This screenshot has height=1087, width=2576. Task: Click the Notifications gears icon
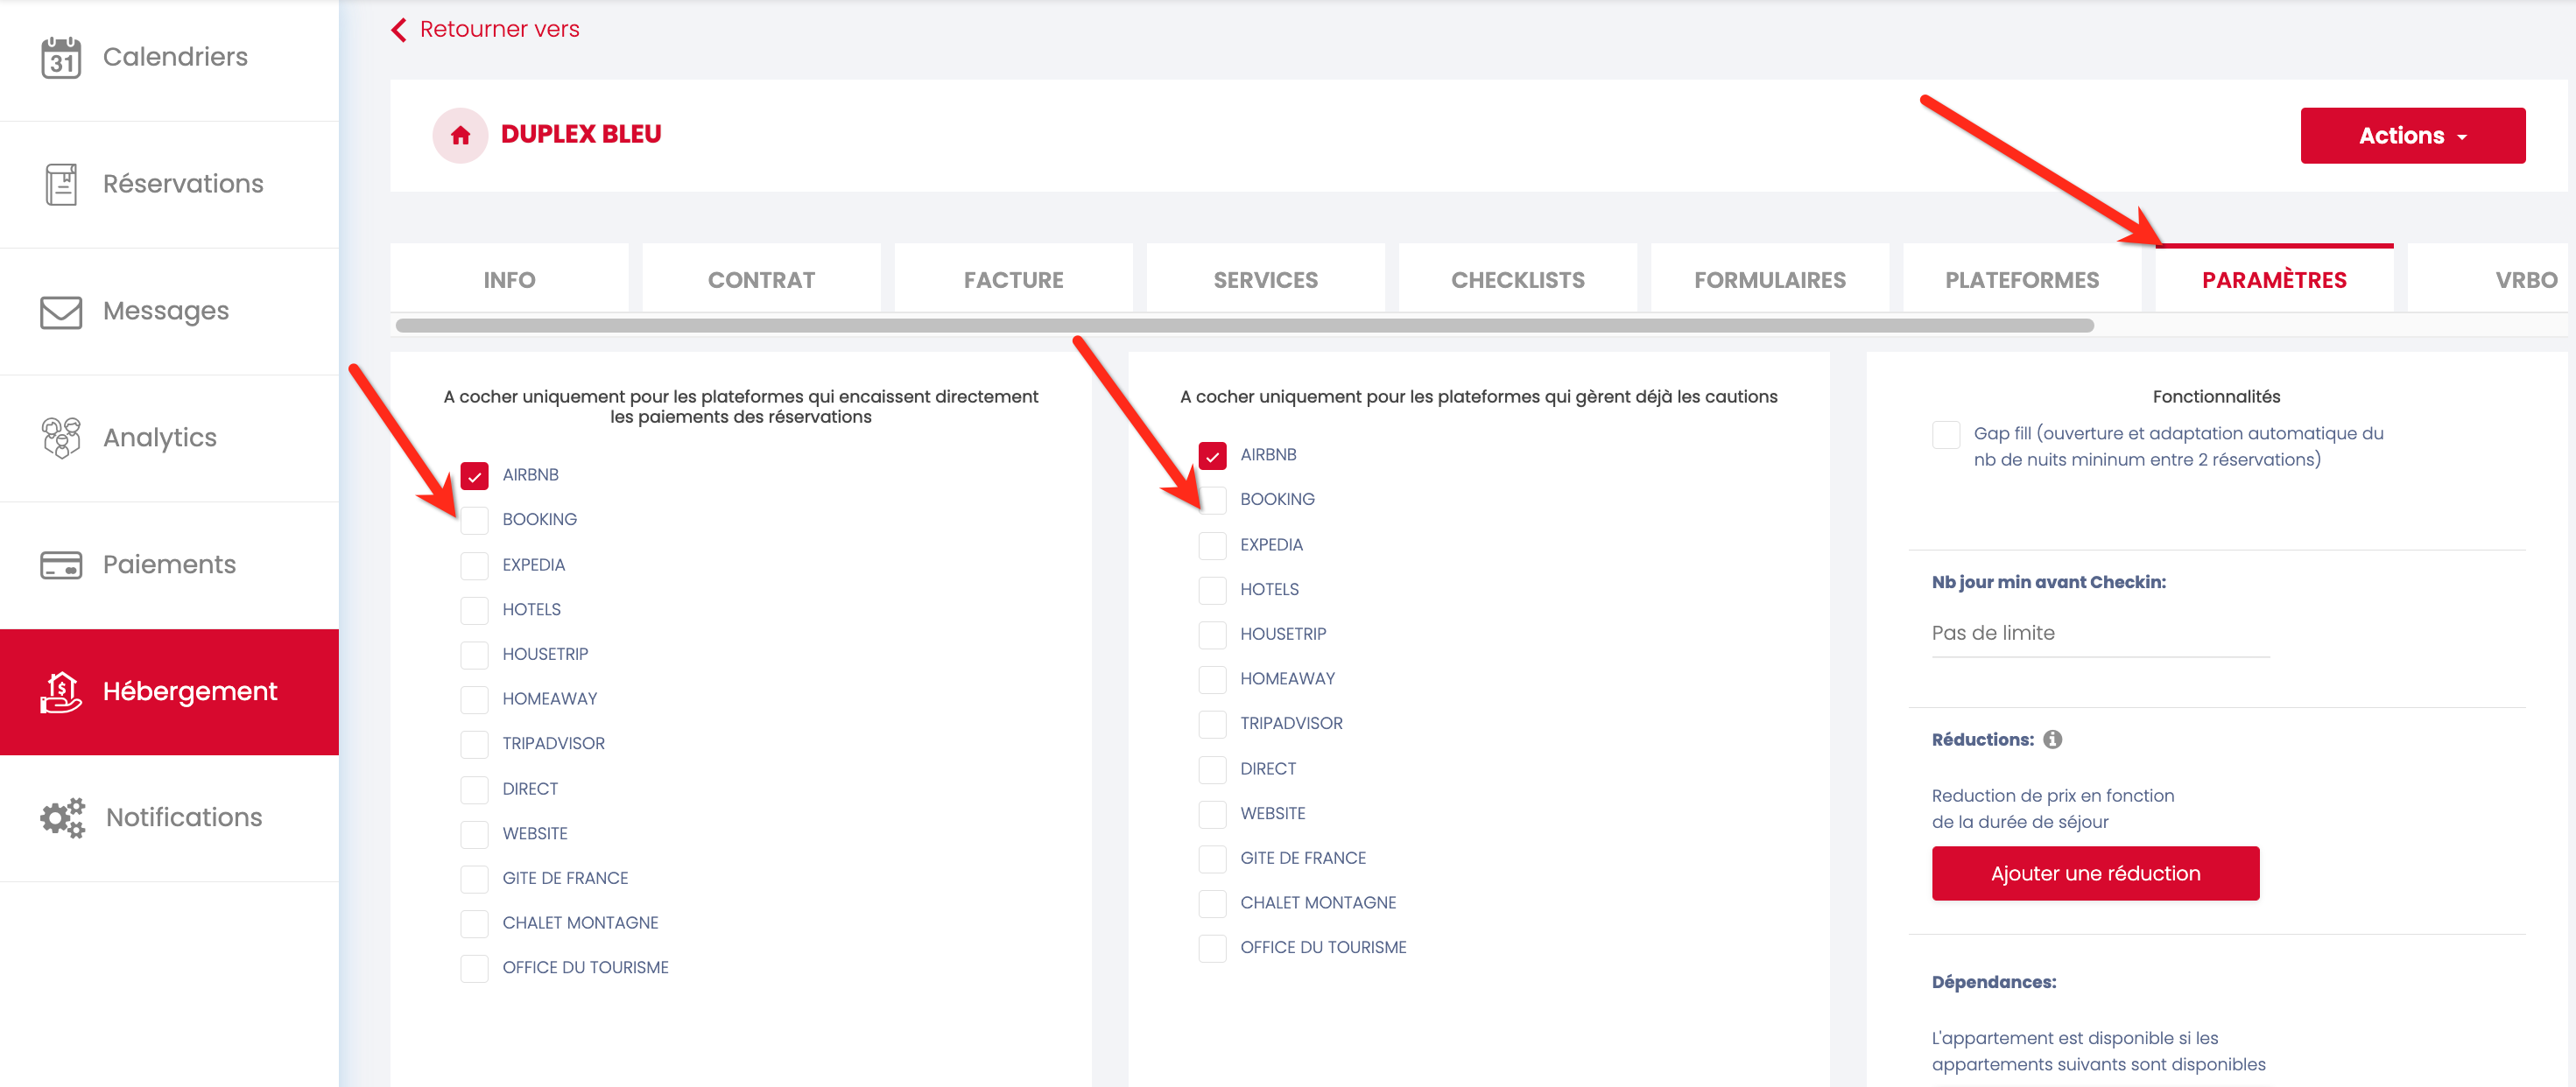click(63, 818)
